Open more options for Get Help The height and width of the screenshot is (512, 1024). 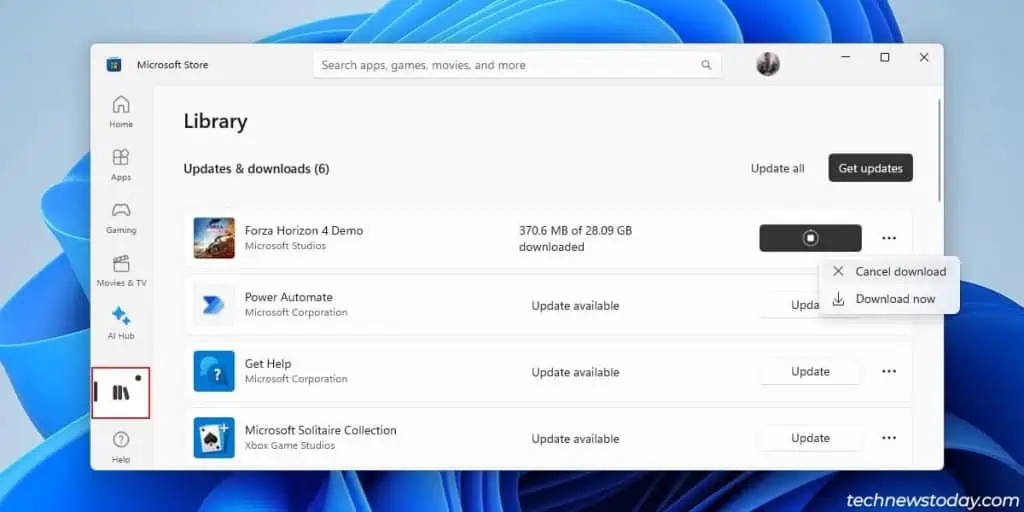pos(889,371)
